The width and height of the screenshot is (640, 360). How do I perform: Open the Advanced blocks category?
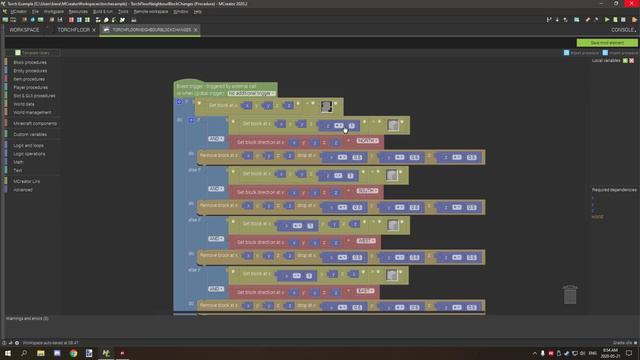pos(23,190)
